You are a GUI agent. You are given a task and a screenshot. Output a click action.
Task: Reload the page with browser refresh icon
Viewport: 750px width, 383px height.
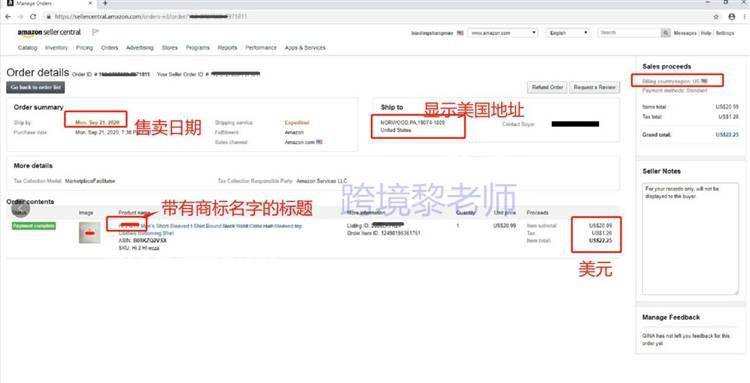(x=33, y=17)
